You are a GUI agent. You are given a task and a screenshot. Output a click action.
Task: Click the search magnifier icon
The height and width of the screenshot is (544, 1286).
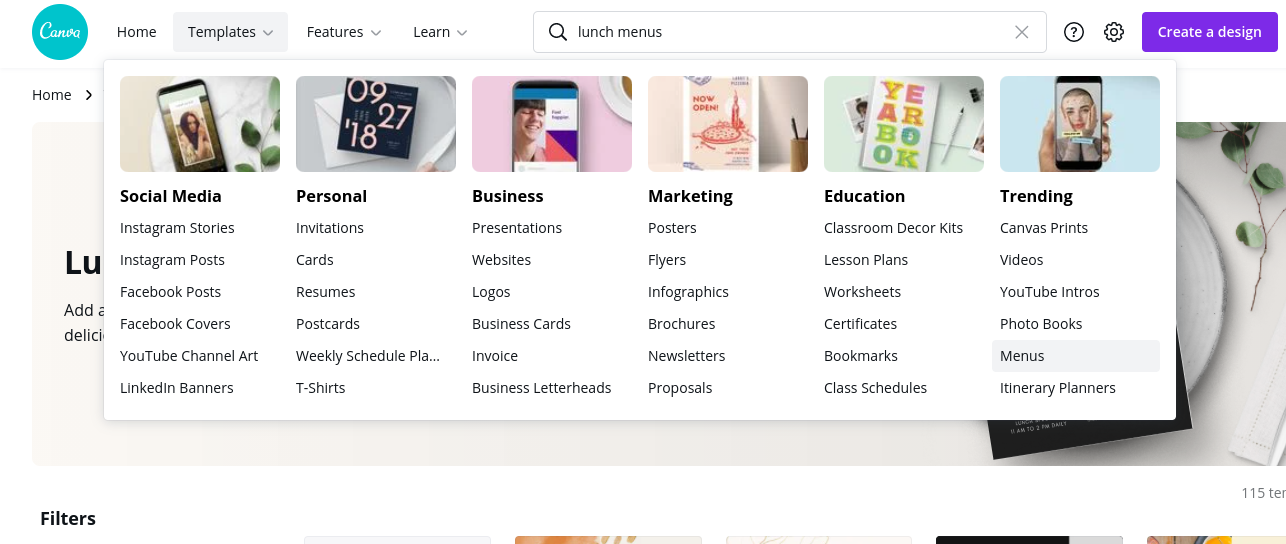(x=558, y=32)
